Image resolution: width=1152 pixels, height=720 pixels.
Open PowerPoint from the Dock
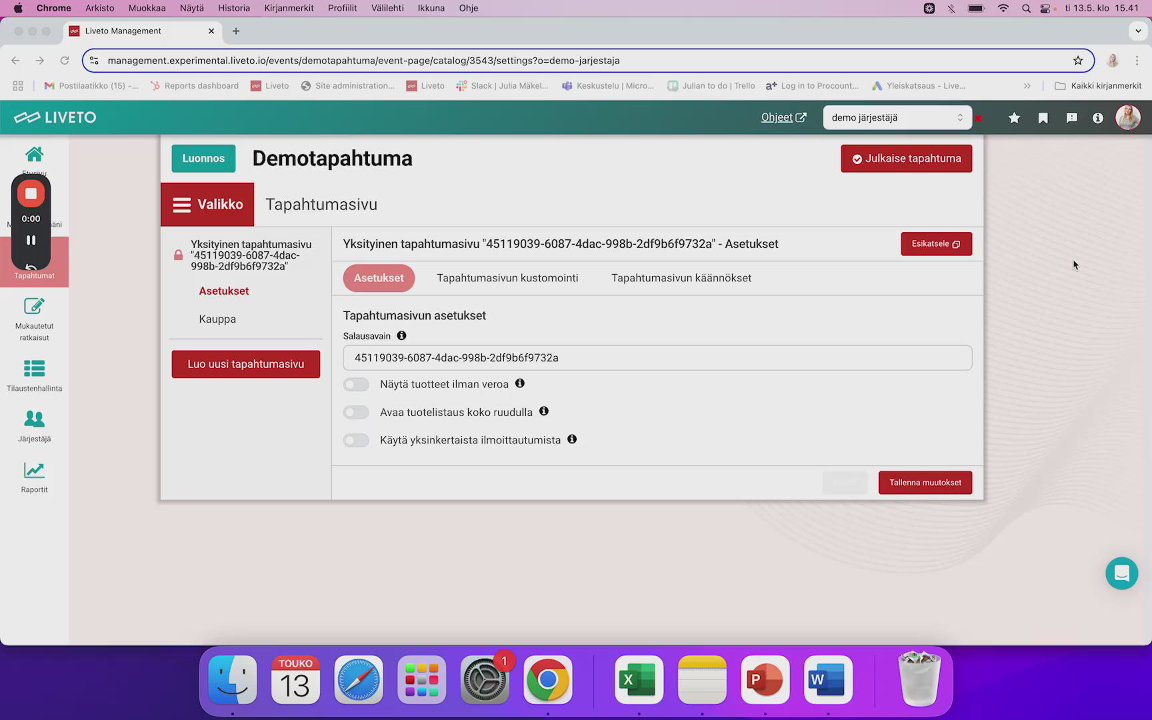(765, 680)
